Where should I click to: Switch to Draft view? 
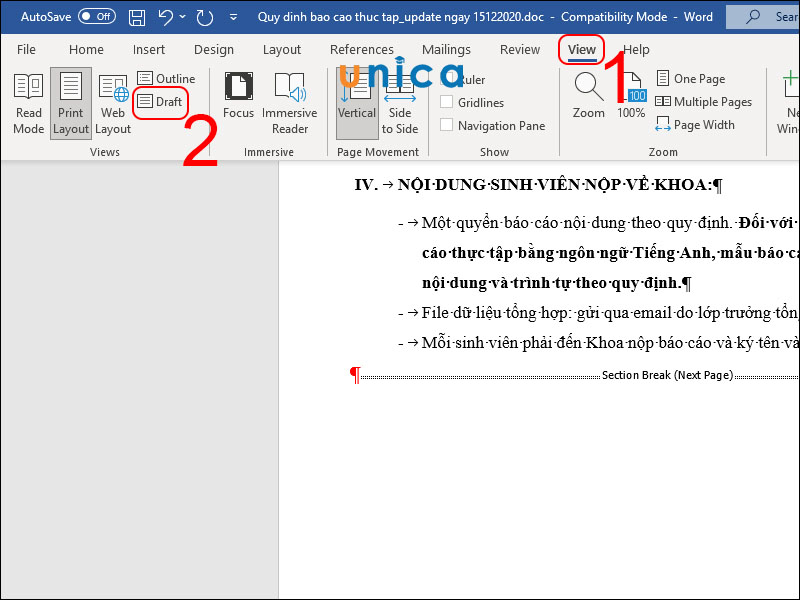tap(160, 102)
